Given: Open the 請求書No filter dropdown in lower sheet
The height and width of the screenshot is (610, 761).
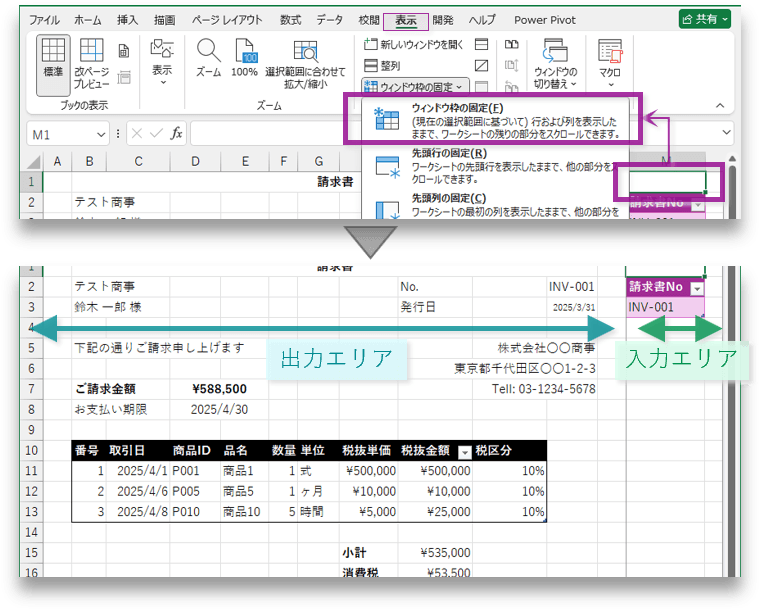Looking at the screenshot, I should (x=697, y=288).
